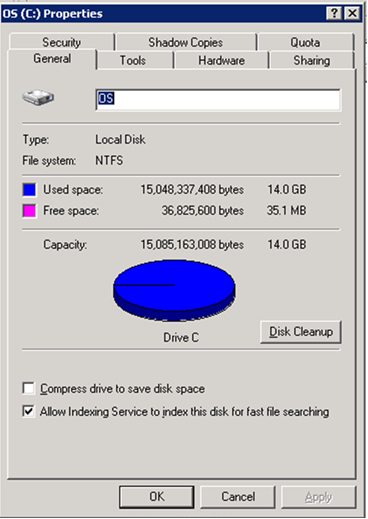Open the Security tab

[x=61, y=42]
